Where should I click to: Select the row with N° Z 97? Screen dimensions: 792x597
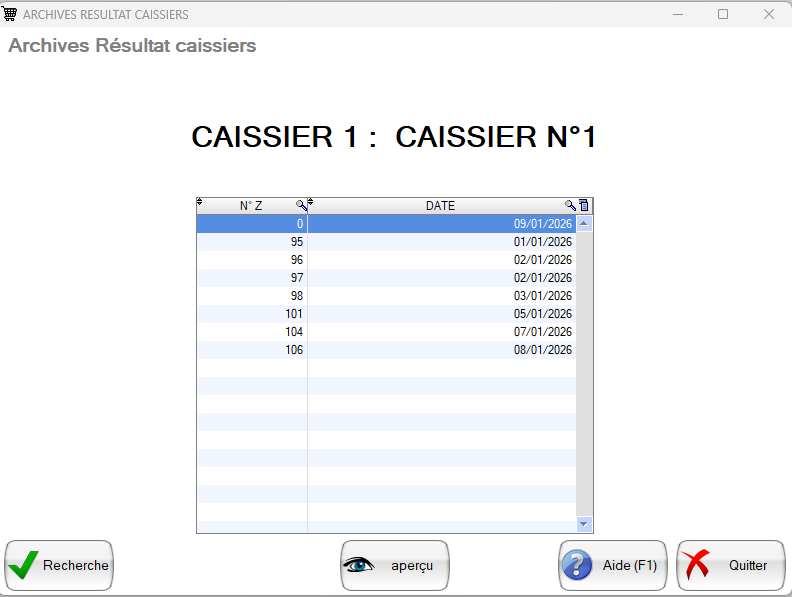pos(386,278)
